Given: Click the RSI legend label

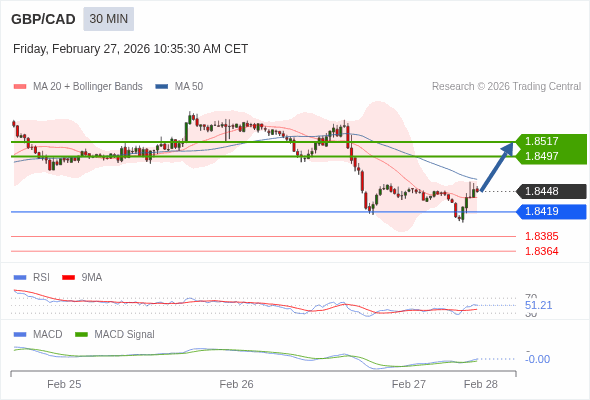Looking at the screenshot, I should pyautogui.click(x=41, y=277).
